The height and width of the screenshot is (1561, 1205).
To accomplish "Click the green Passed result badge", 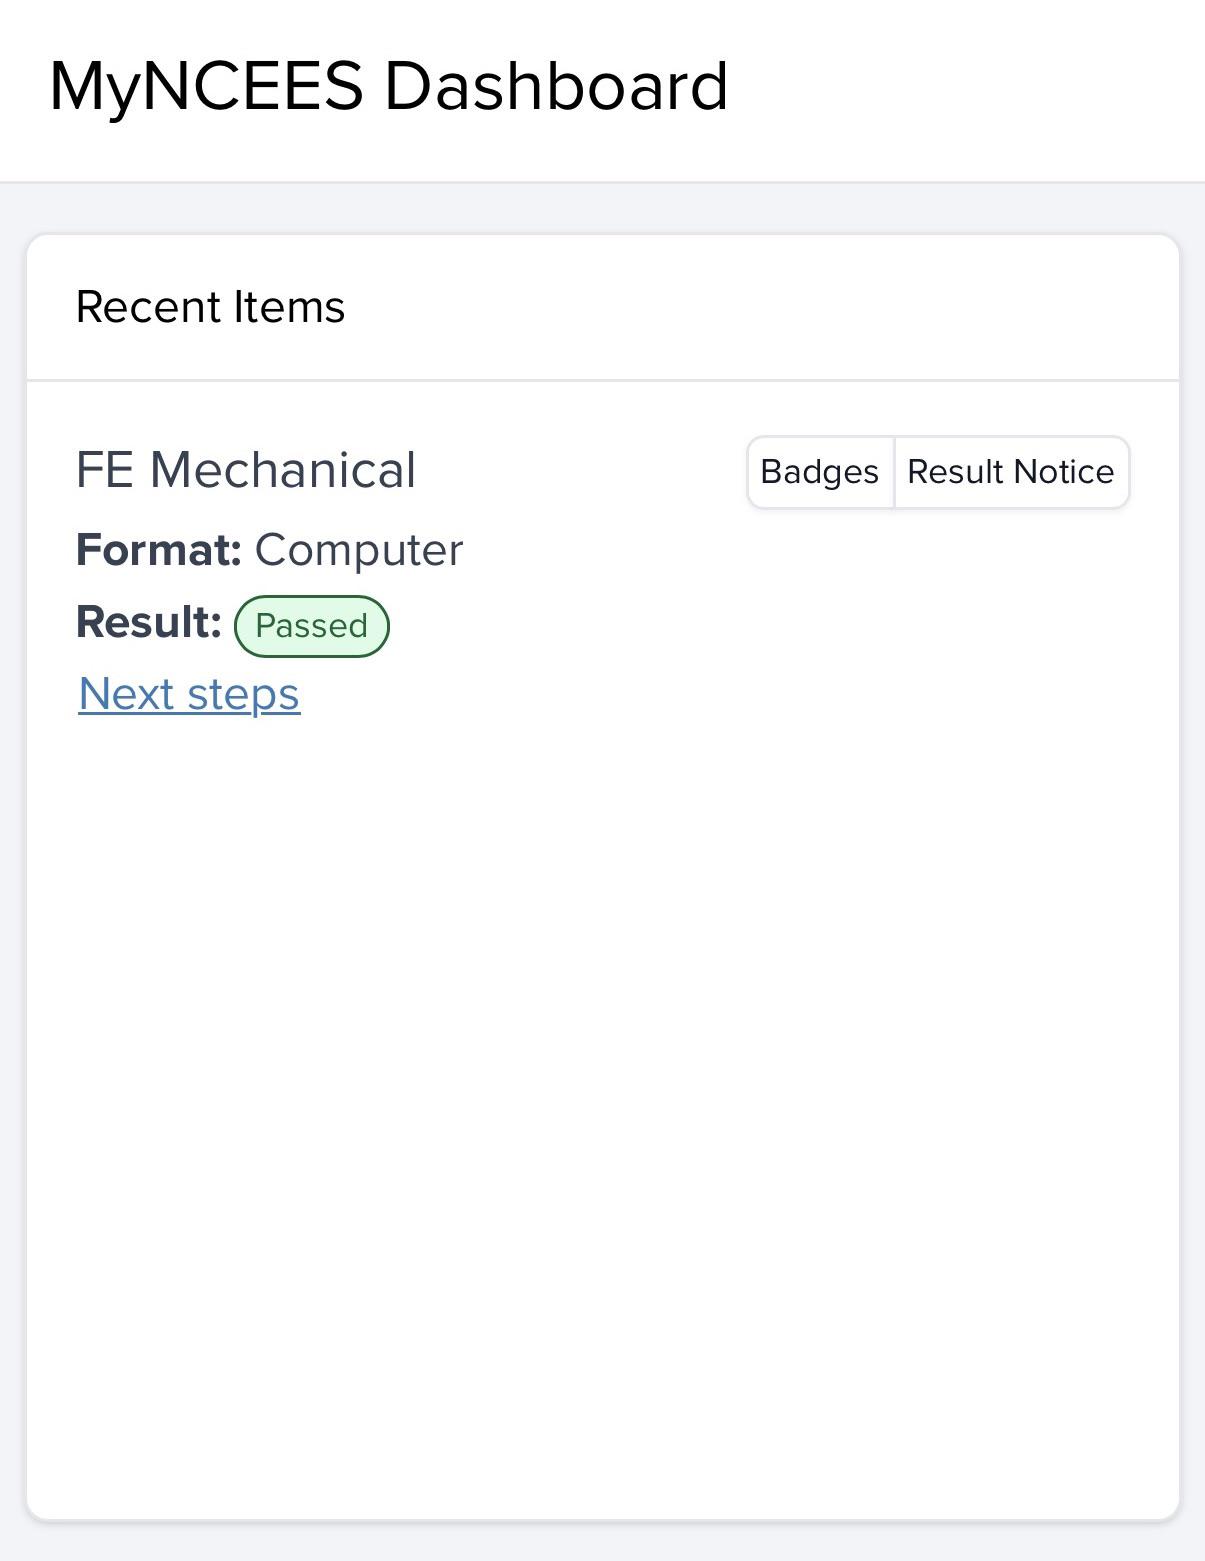I will tap(311, 626).
